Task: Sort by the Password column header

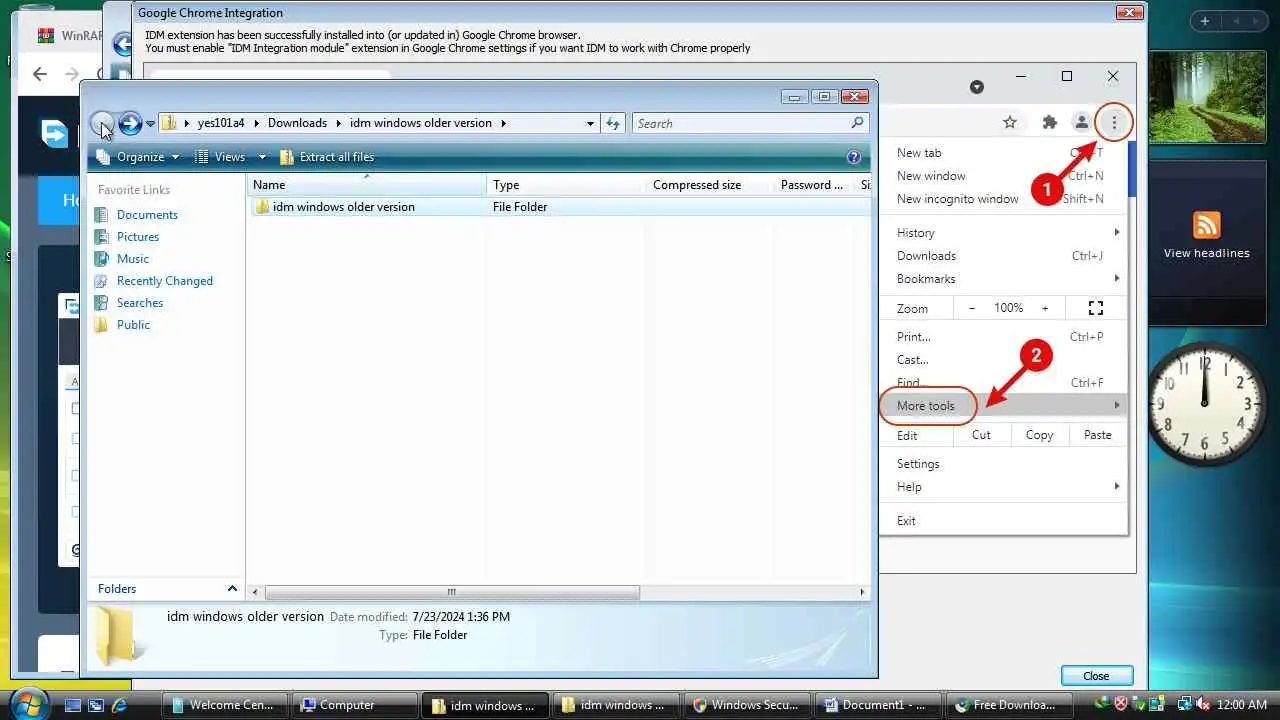Action: (812, 185)
